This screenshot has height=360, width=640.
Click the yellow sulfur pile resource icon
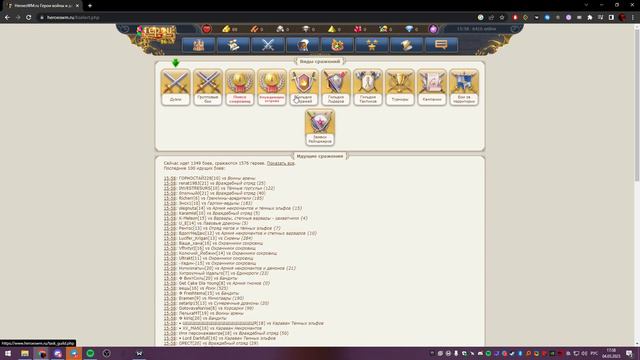pyautogui.click(x=331, y=29)
